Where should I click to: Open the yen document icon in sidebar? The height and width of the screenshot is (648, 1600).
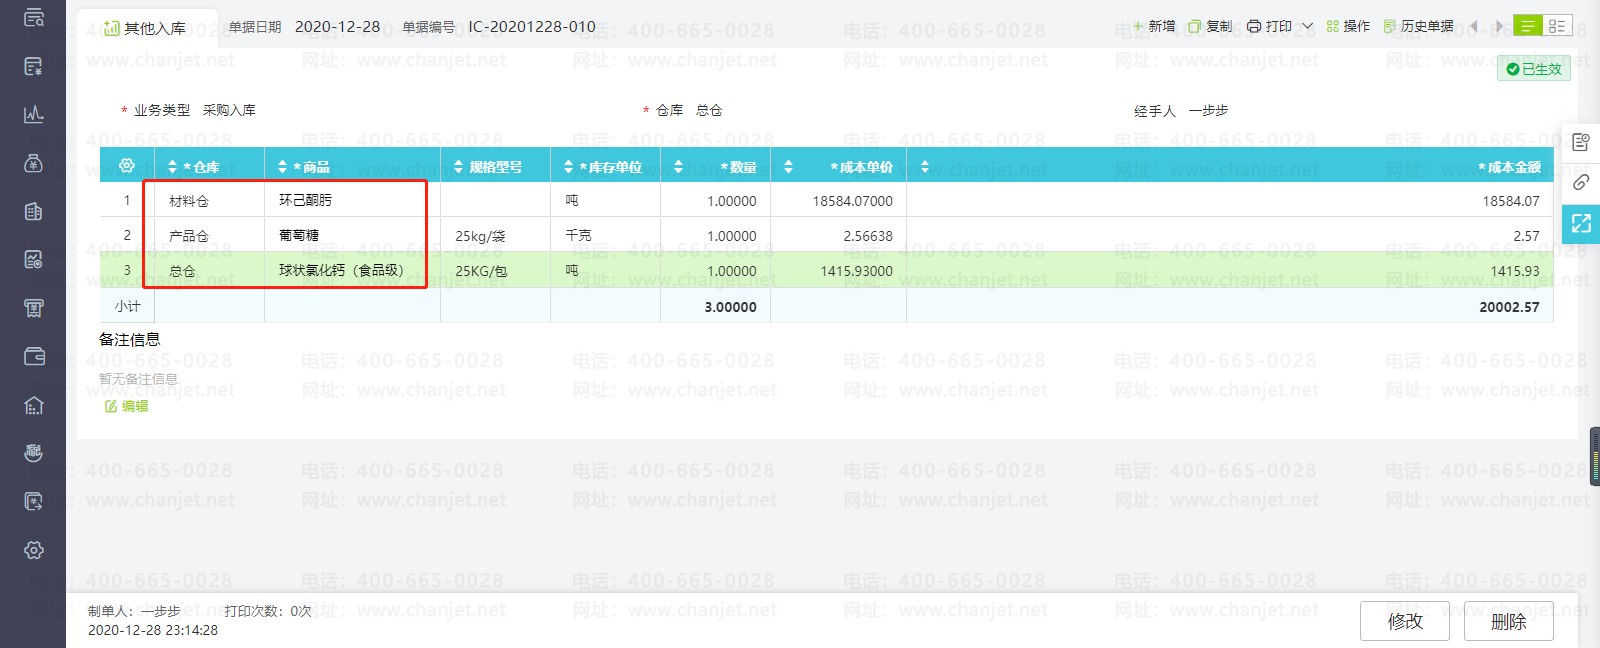(x=33, y=67)
